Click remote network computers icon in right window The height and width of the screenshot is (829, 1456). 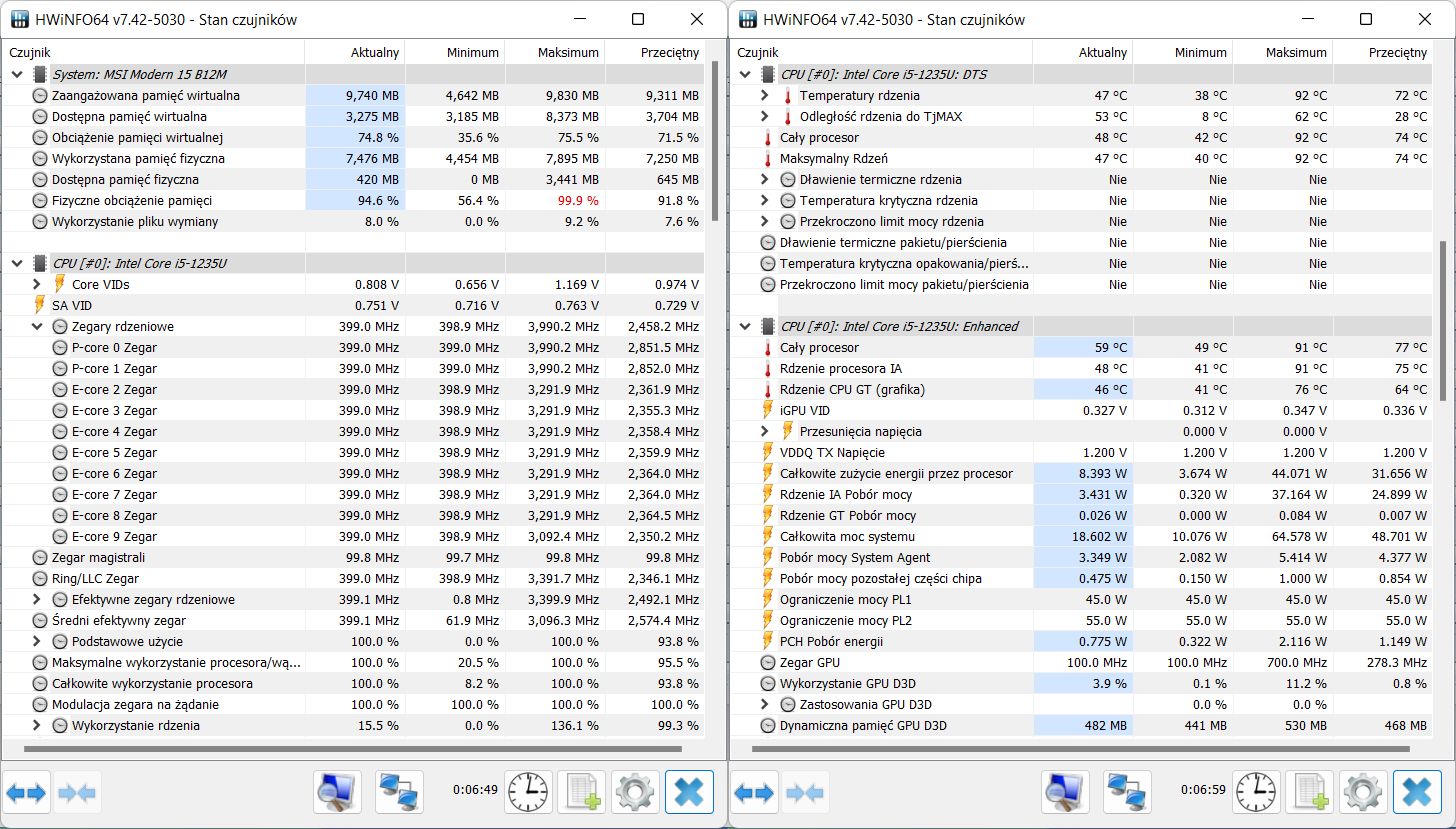[x=1128, y=794]
